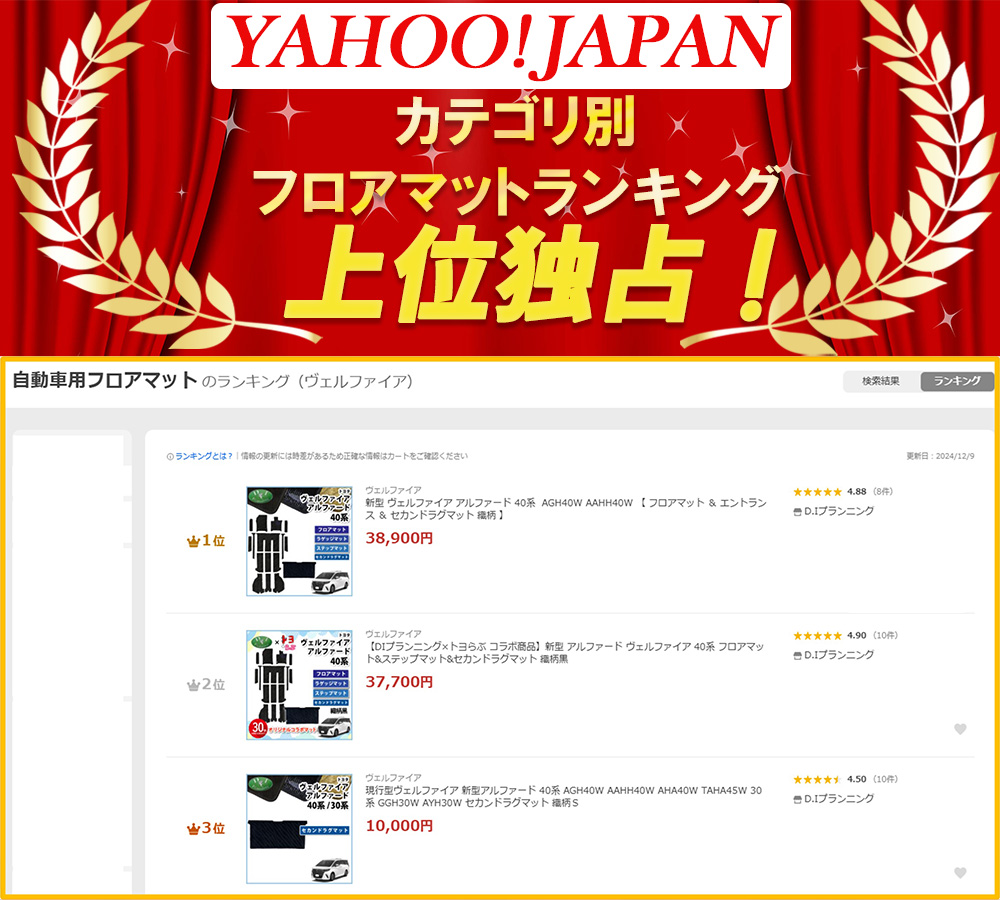Click the 37,700円 price

(x=399, y=682)
